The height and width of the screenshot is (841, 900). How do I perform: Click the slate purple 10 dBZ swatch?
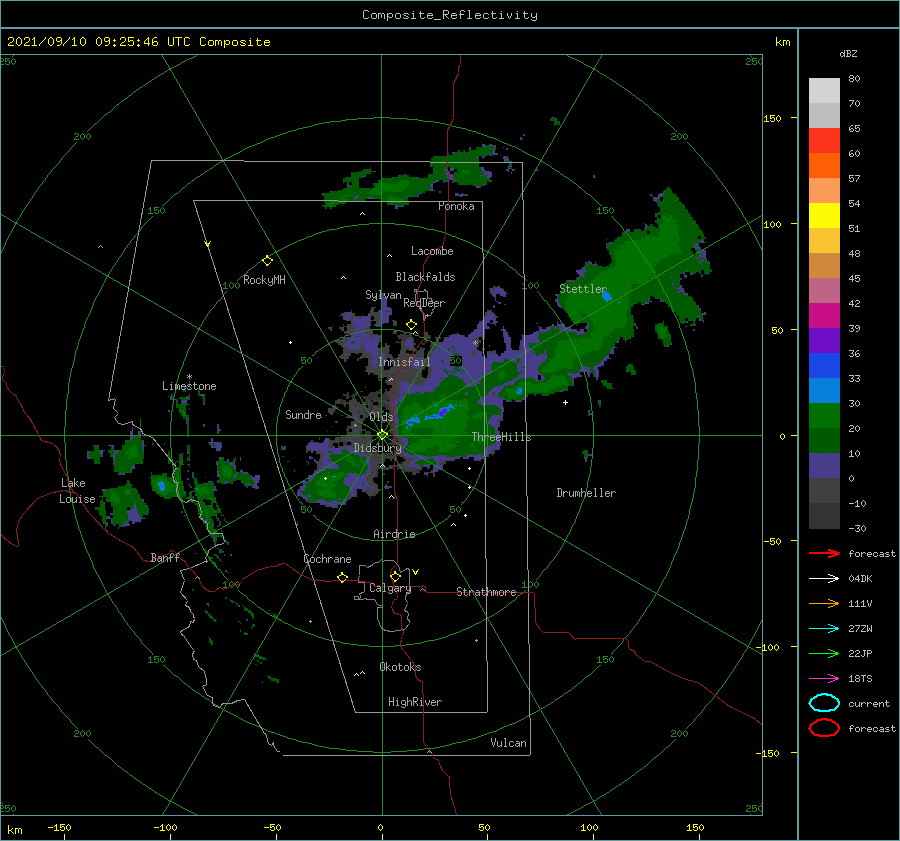824,465
